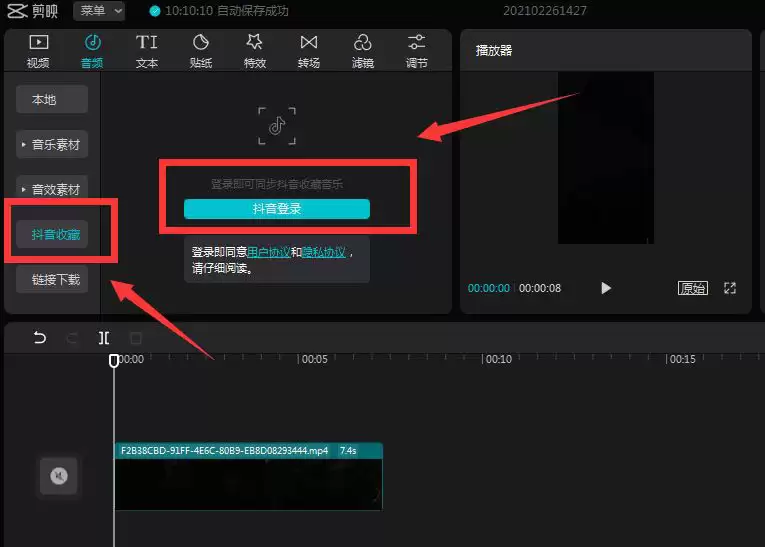Open the 贴纸 (Stickers) panel

[x=201, y=50]
